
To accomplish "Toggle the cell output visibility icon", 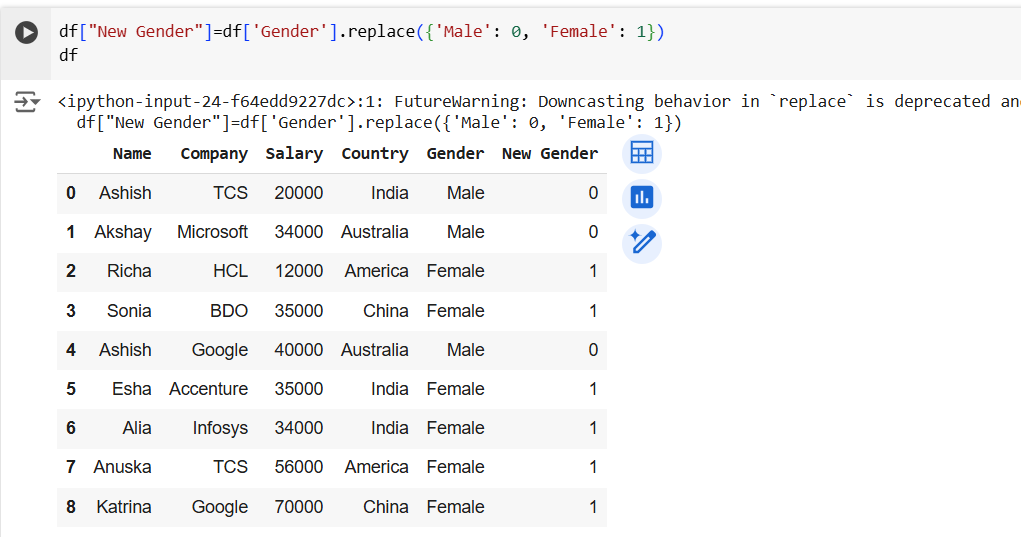I will click(x=27, y=102).
